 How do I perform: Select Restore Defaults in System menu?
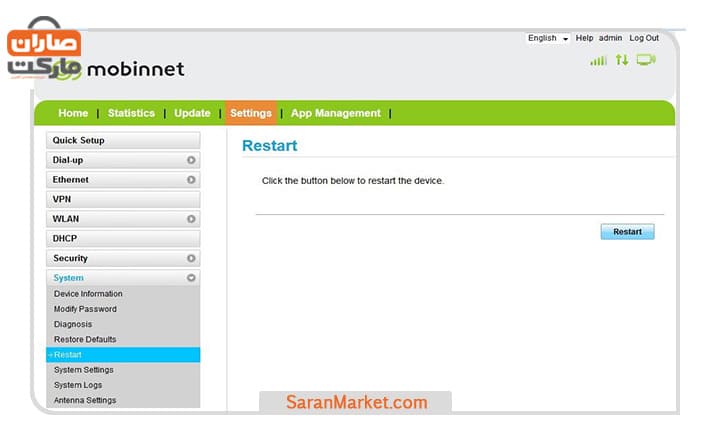pos(85,340)
